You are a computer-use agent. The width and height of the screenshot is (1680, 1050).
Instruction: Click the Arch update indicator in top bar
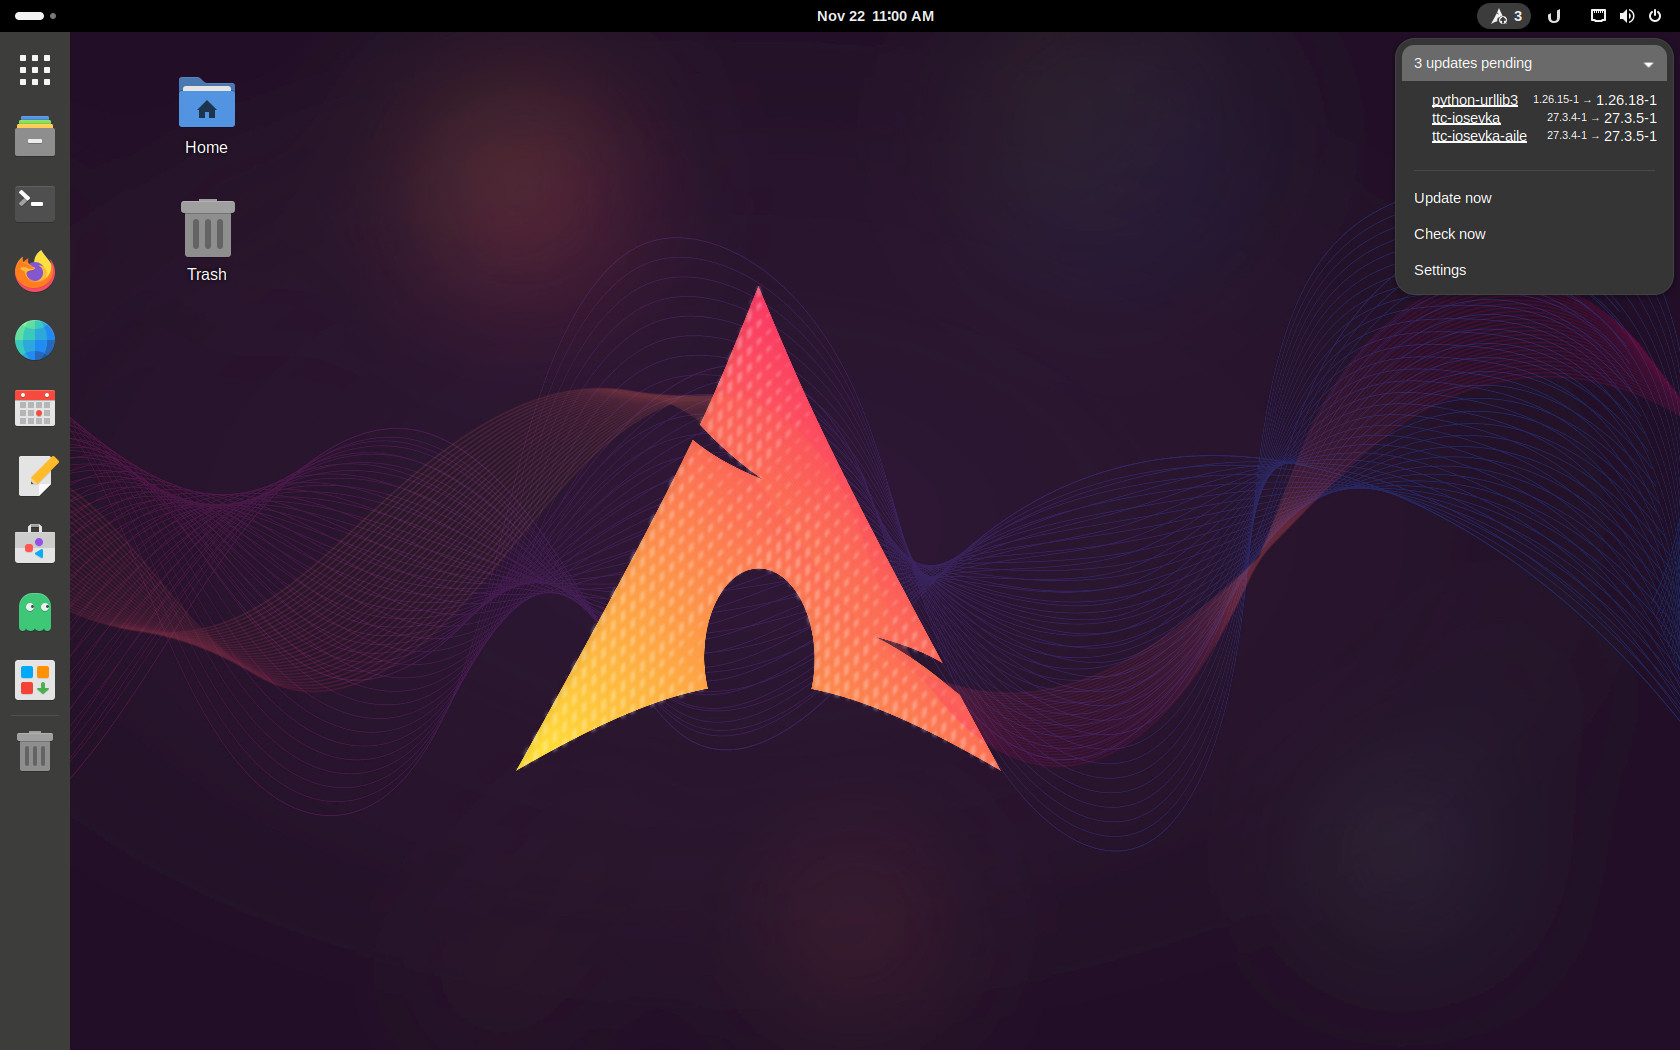tap(1504, 16)
